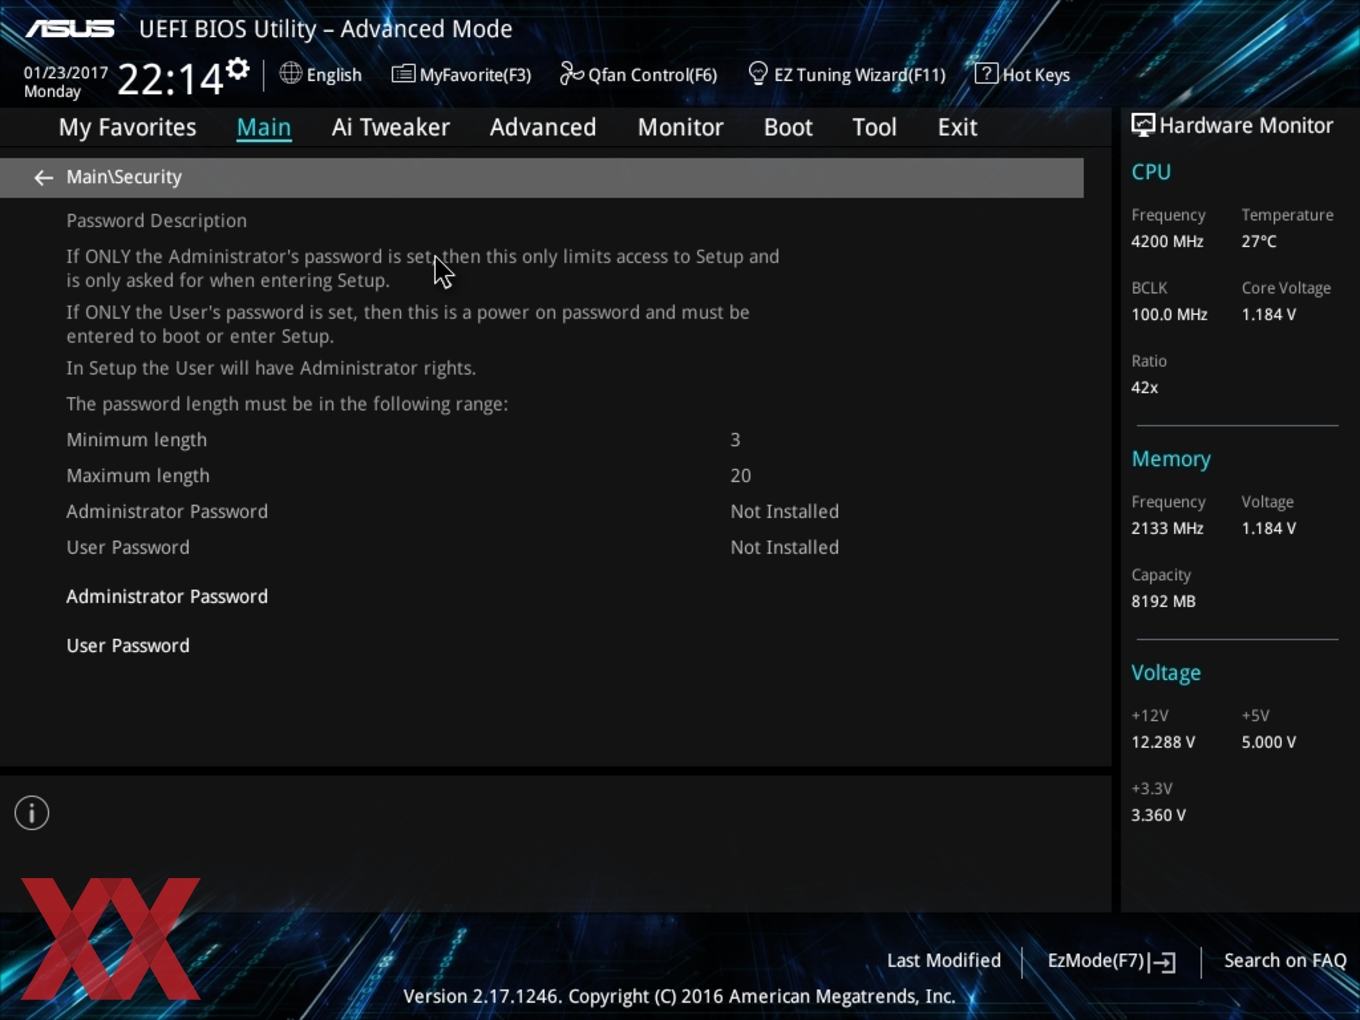
Task: Click the globe language icon
Action: coord(290,73)
